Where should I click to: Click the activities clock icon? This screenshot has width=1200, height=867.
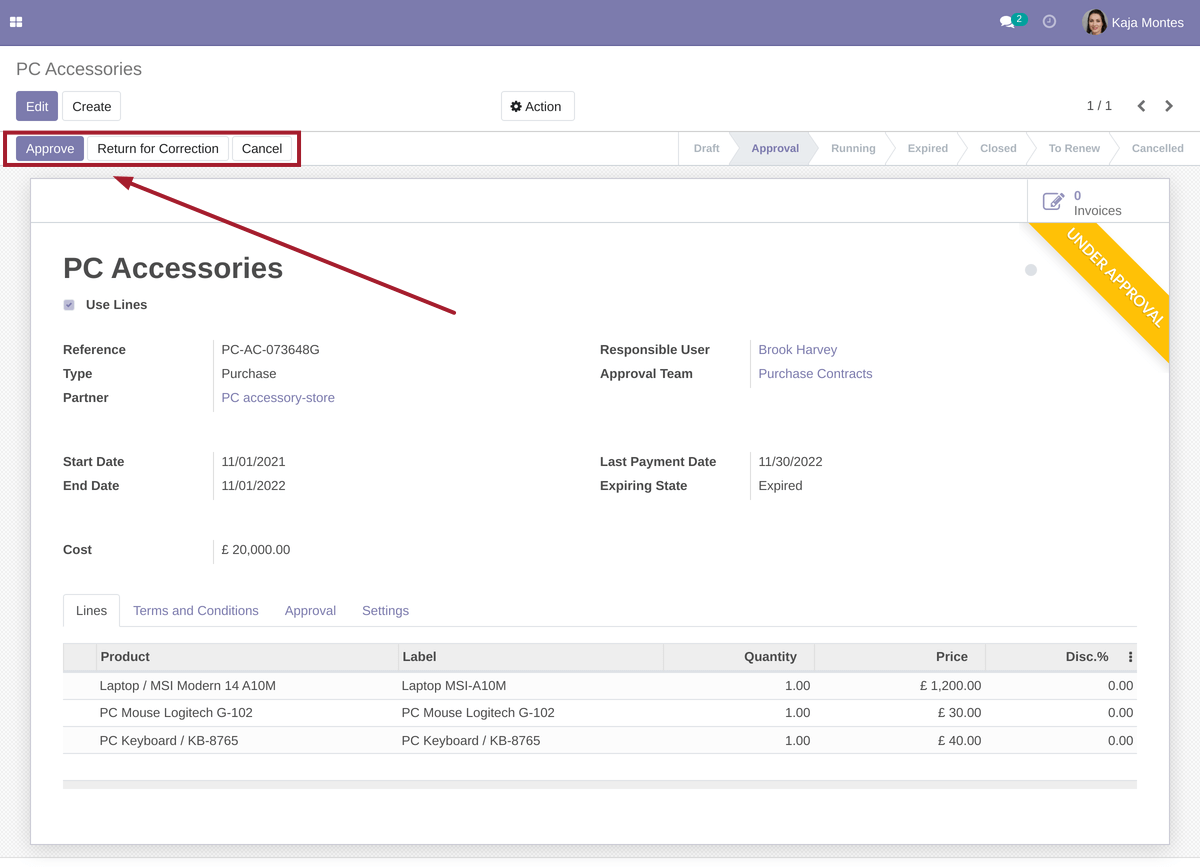coord(1049,22)
